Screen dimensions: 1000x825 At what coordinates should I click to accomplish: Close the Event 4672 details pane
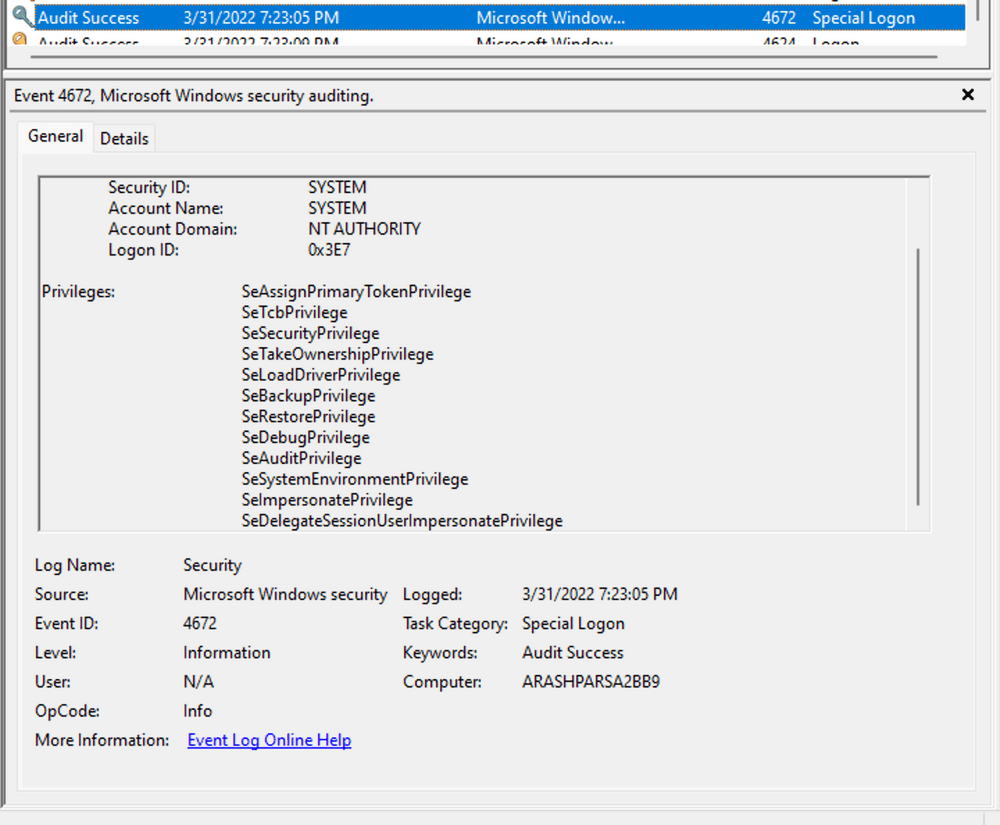(x=967, y=95)
